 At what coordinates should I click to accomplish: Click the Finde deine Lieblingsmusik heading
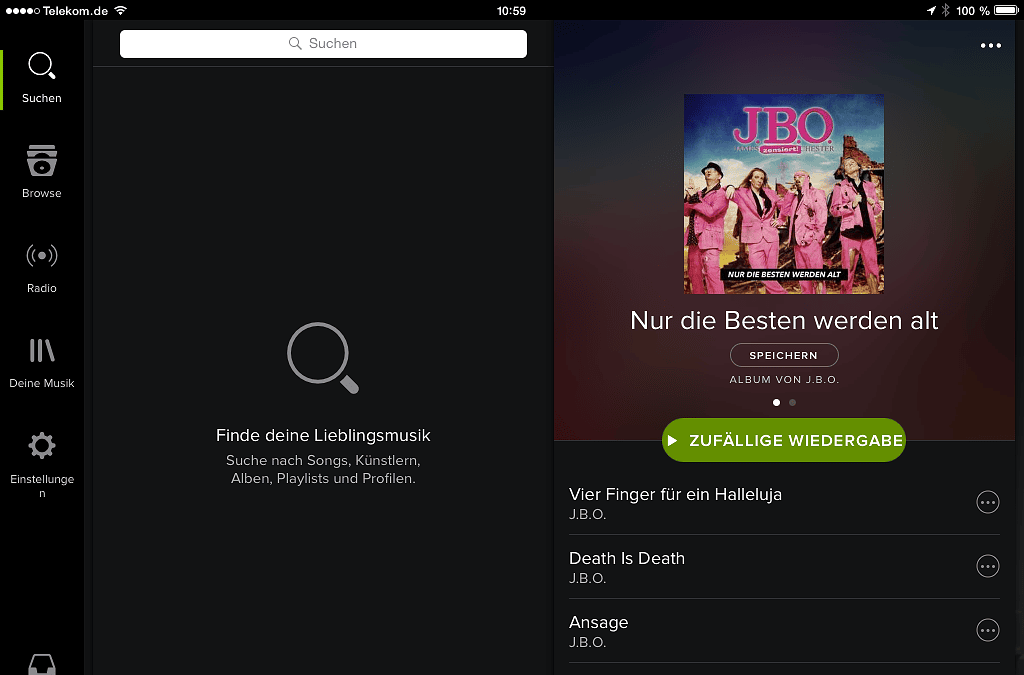[x=323, y=435]
